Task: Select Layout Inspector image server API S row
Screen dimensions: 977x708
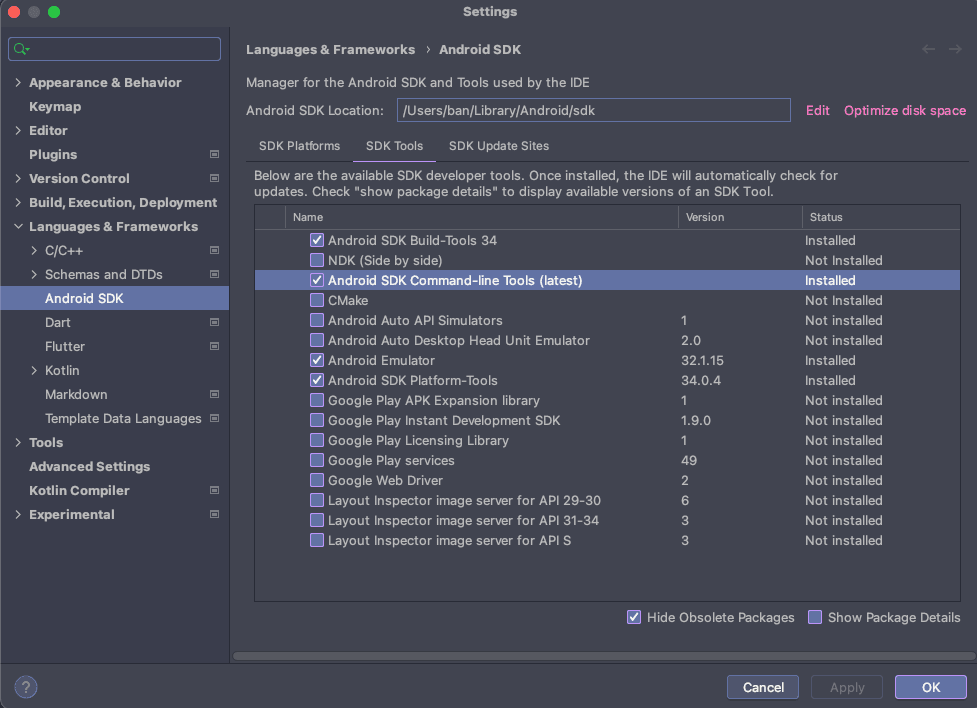Action: click(608, 540)
